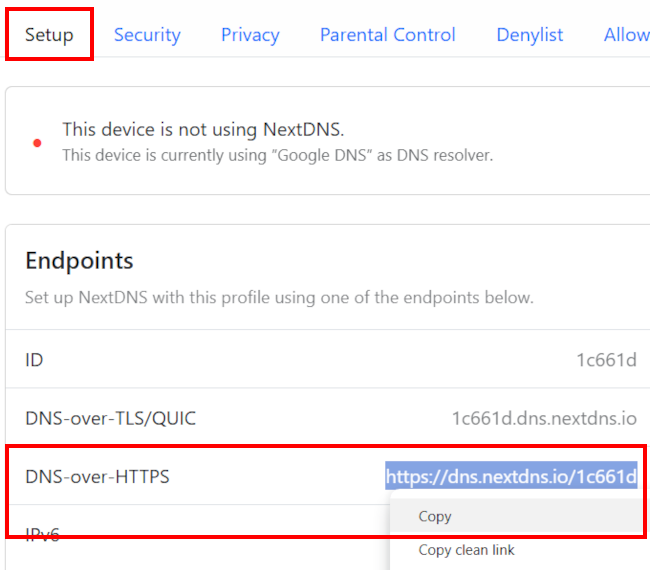The height and width of the screenshot is (570, 650).
Task: Click 'Set up NextDNS with this profile' description
Action: [279, 298]
